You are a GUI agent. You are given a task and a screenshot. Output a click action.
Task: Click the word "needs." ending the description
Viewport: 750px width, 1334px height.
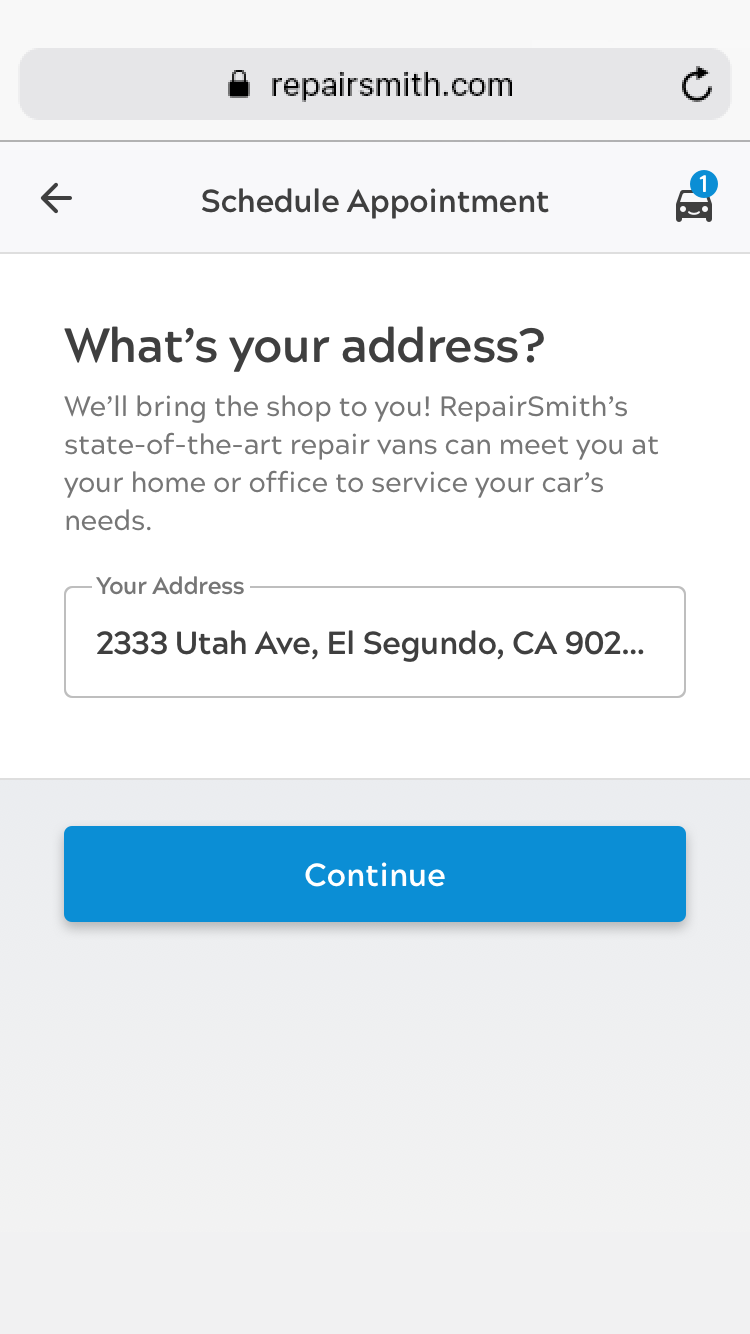click(x=108, y=521)
